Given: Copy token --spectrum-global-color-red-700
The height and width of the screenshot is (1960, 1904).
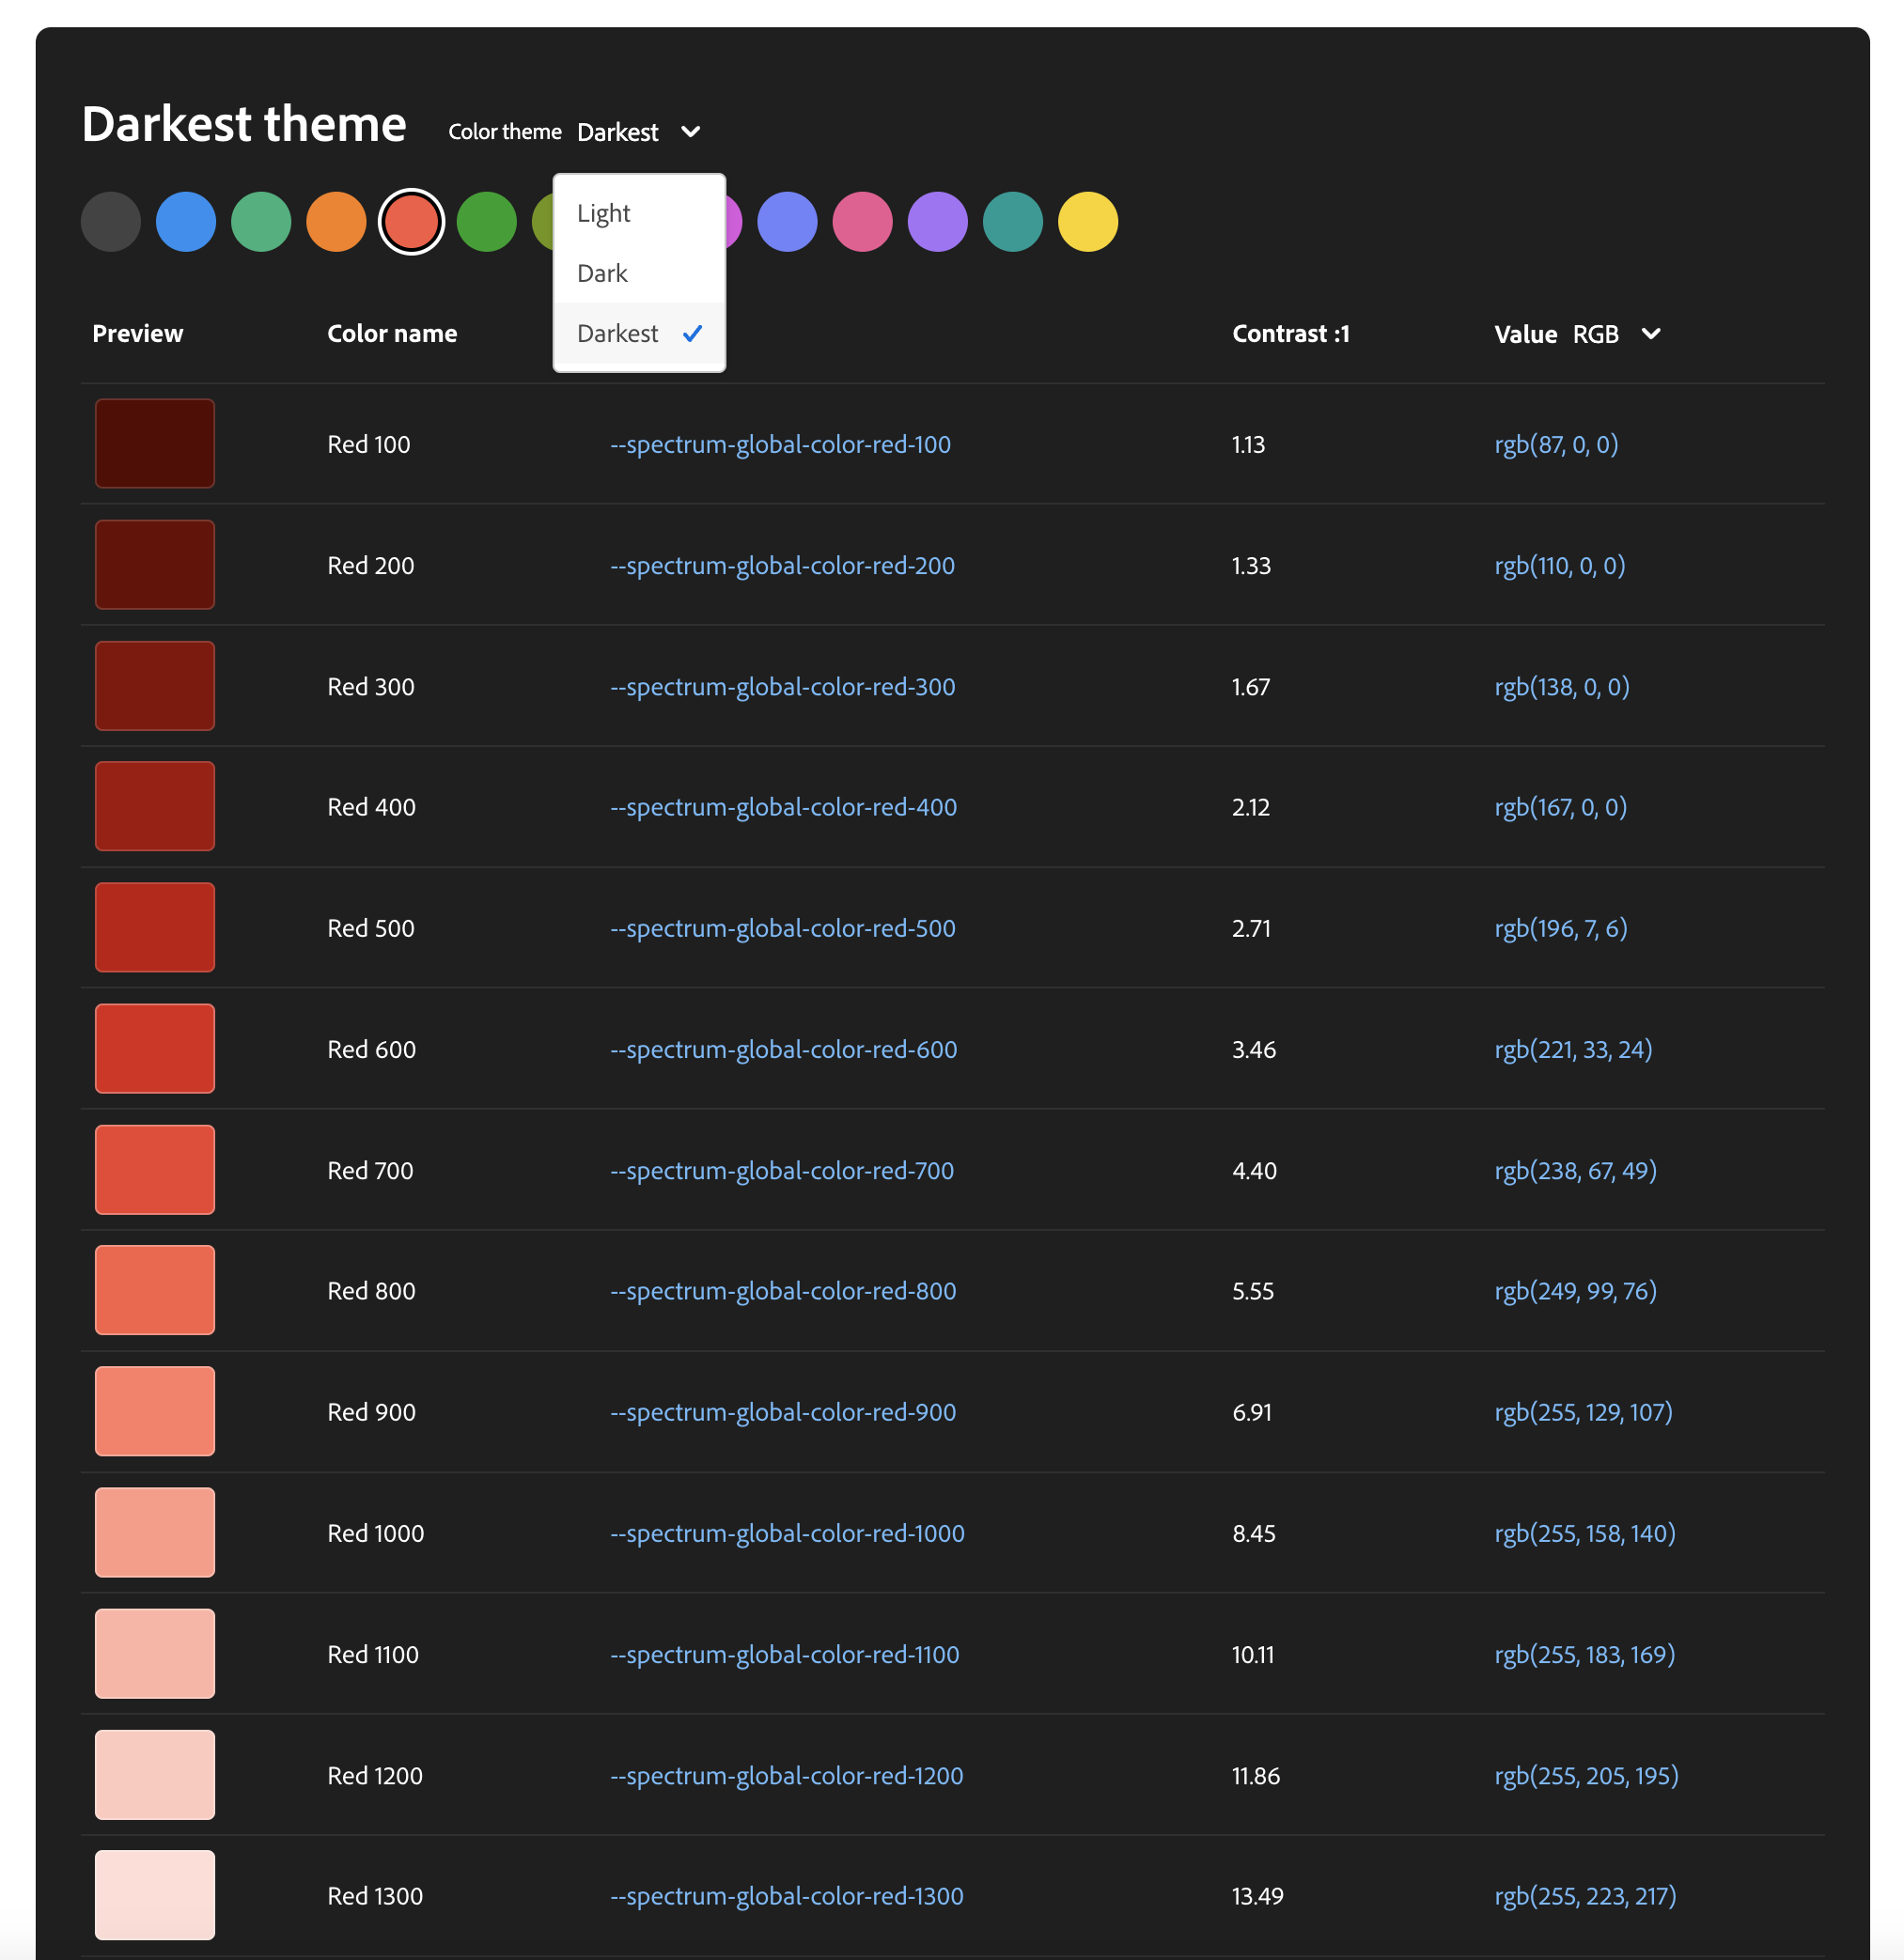Looking at the screenshot, I should [782, 1170].
